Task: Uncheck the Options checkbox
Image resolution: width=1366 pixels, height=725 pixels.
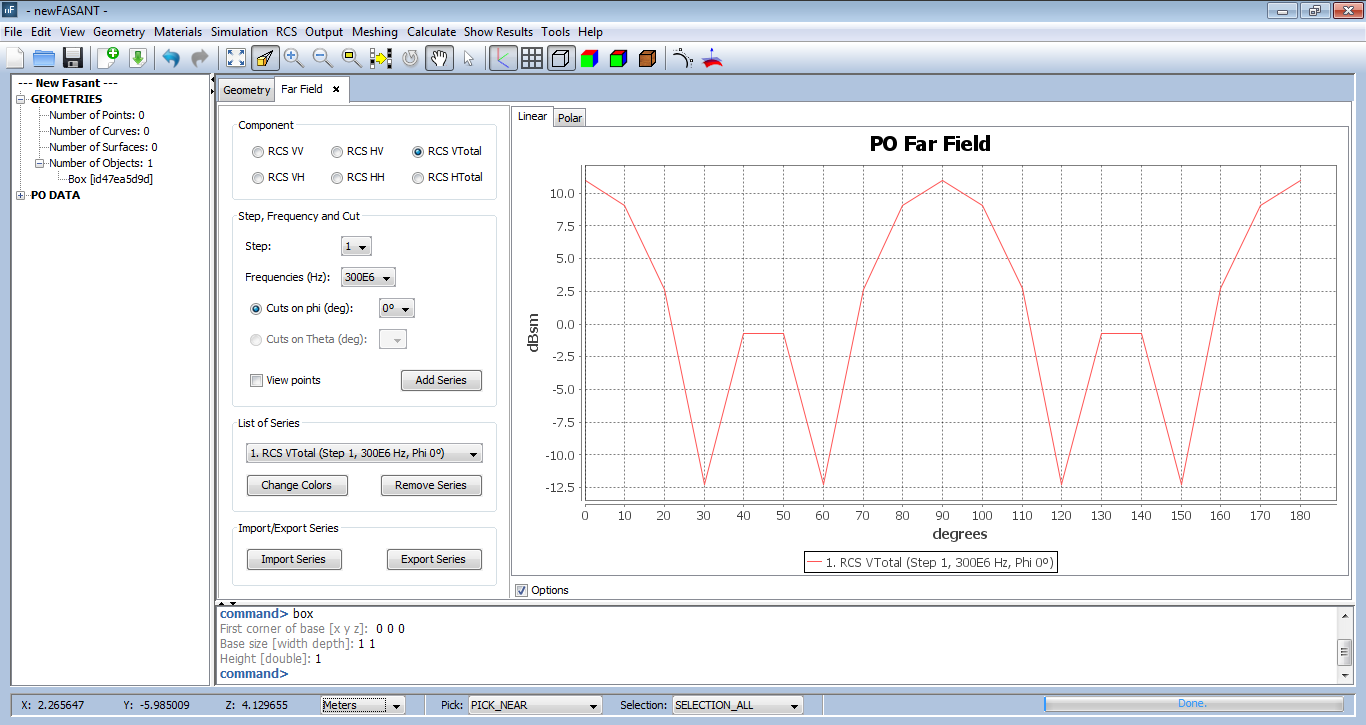Action: [x=521, y=590]
